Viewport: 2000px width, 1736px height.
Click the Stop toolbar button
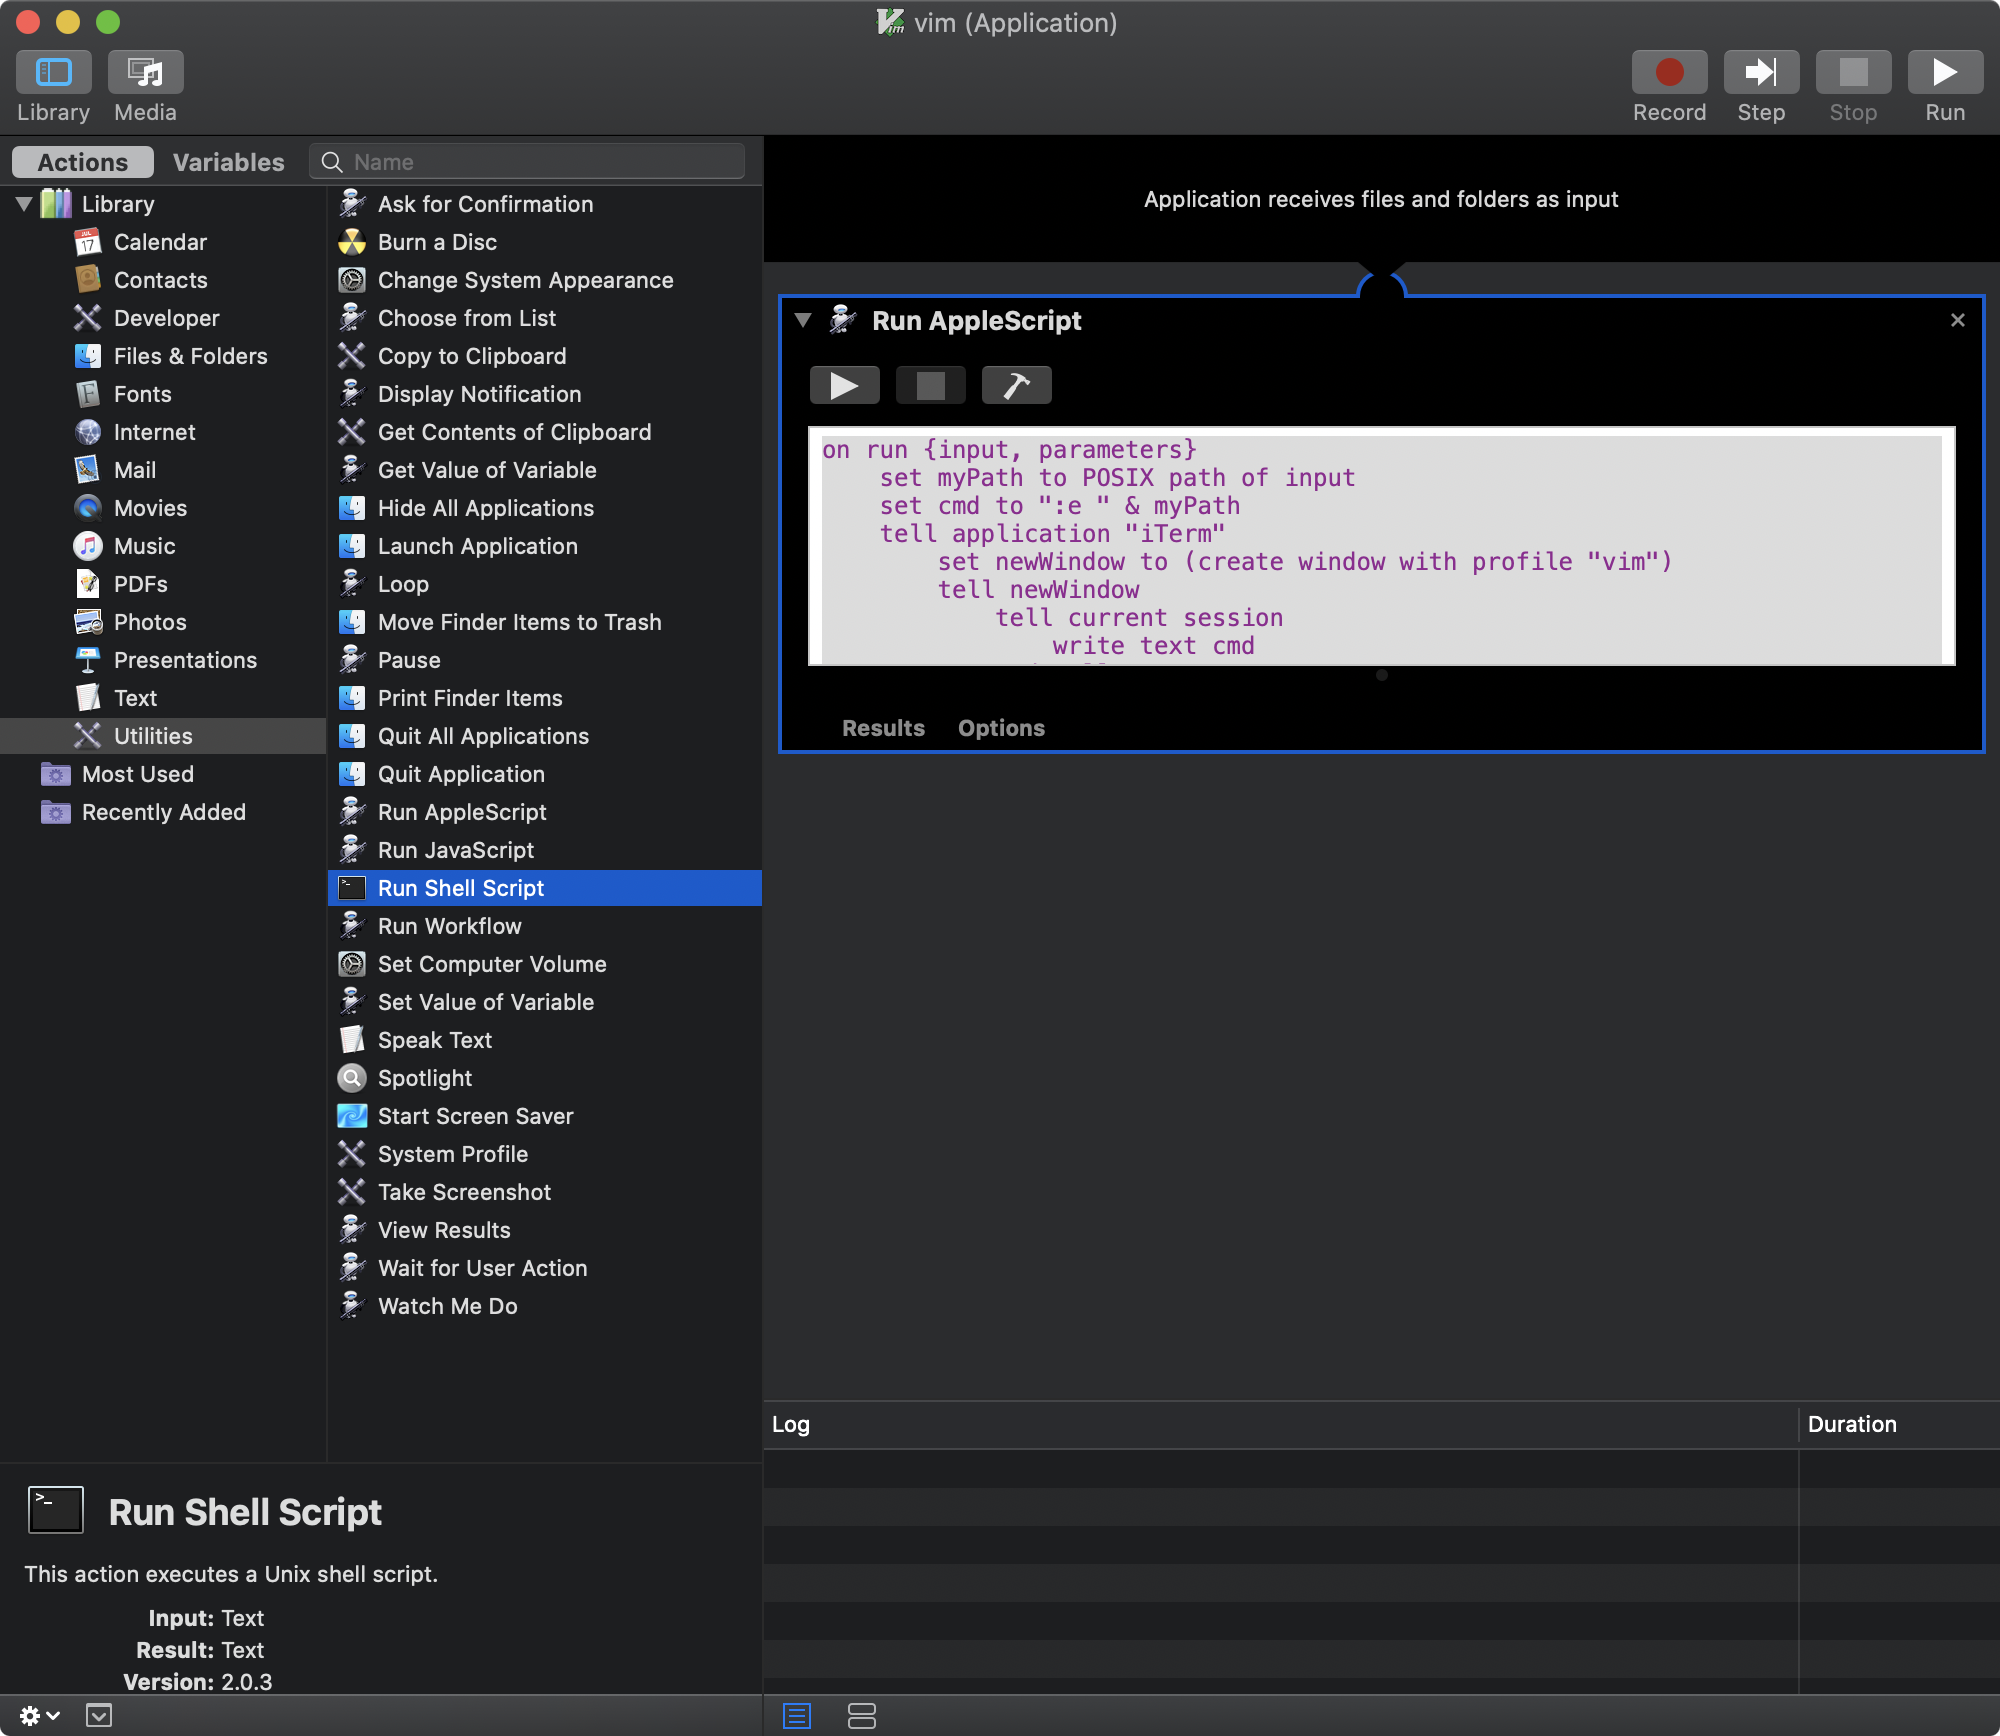click(1853, 73)
